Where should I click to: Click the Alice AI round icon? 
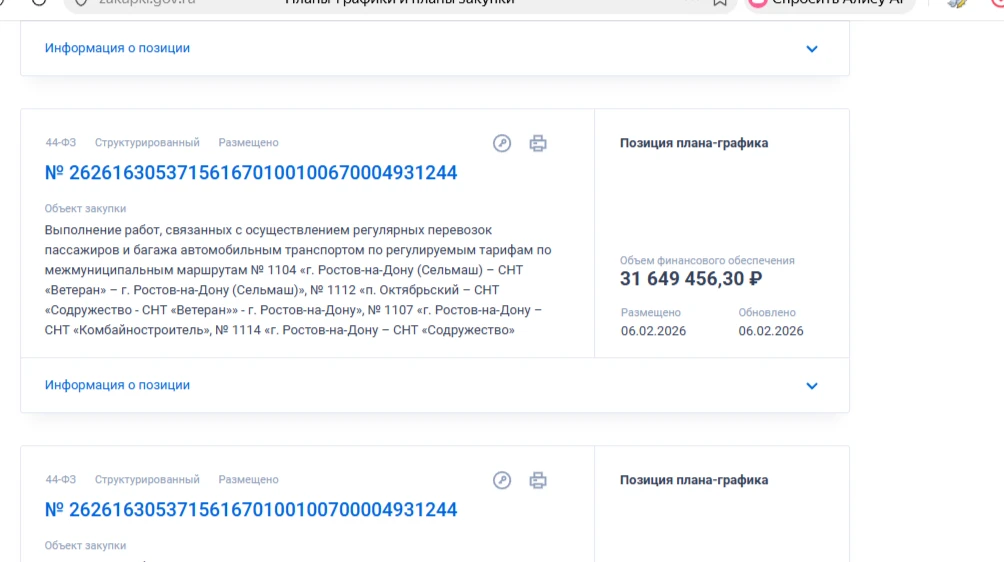(758, 3)
